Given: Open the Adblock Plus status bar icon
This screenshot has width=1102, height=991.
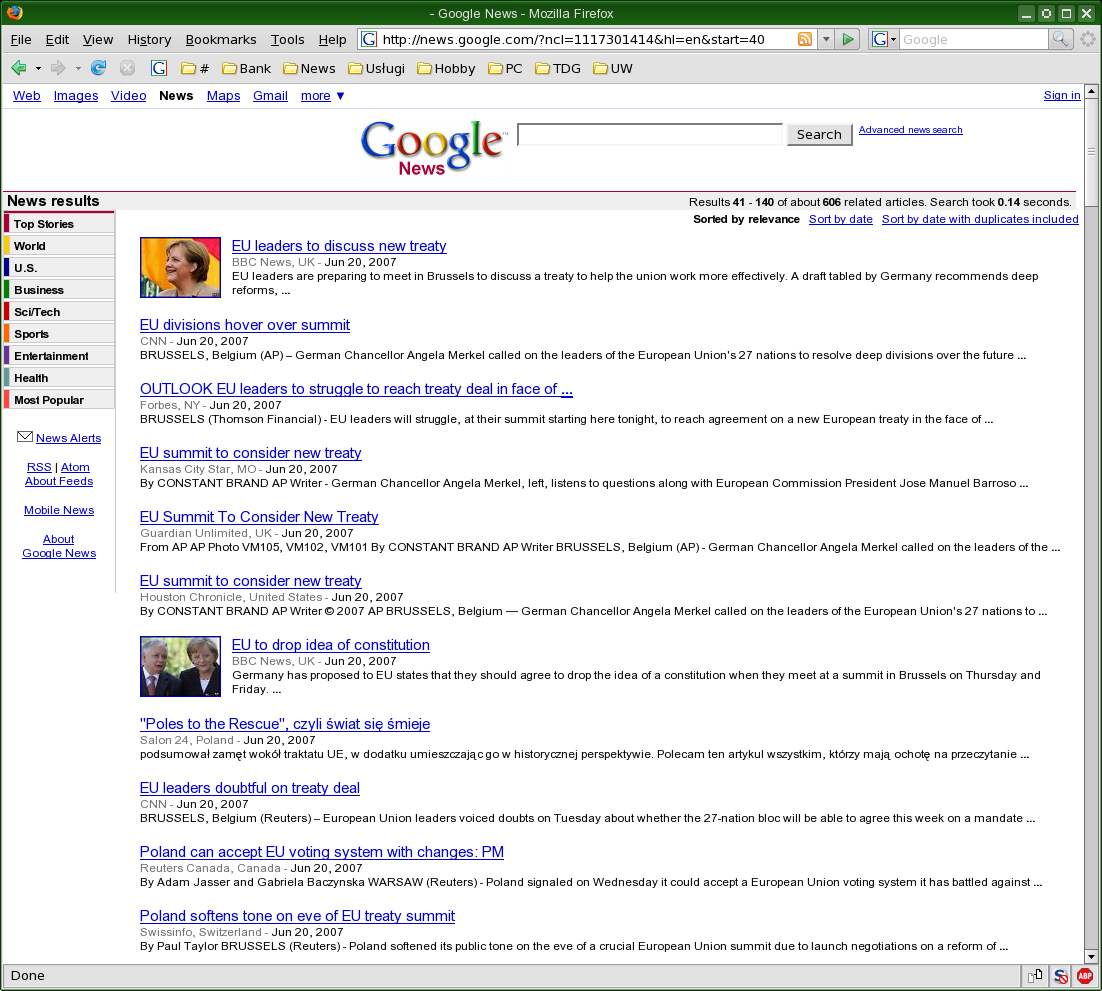Looking at the screenshot, I should point(1084,976).
